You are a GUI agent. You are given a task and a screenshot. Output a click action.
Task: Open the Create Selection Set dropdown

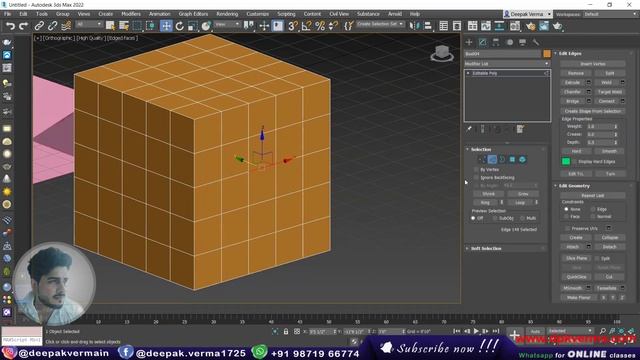380,24
